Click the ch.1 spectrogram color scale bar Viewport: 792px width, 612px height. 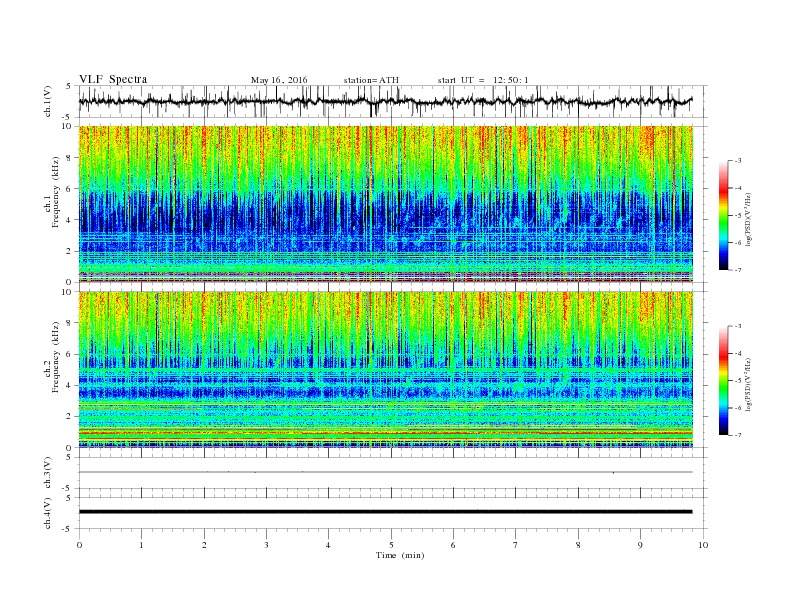point(723,215)
